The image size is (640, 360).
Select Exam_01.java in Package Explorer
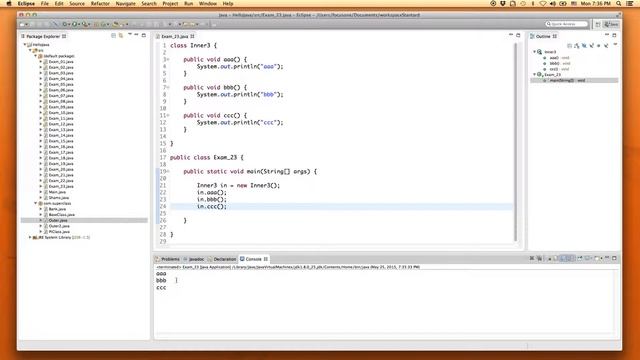(61, 62)
